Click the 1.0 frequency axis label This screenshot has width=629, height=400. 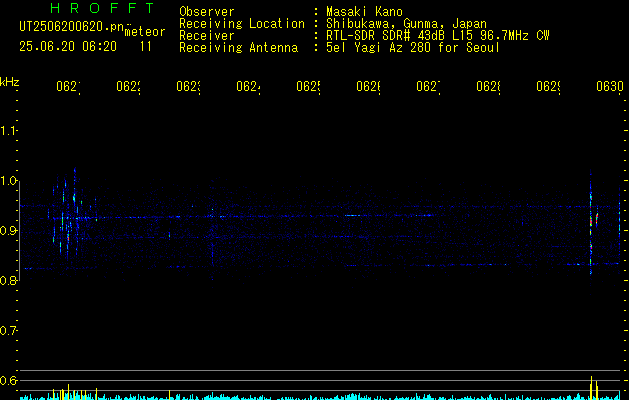click(x=8, y=181)
